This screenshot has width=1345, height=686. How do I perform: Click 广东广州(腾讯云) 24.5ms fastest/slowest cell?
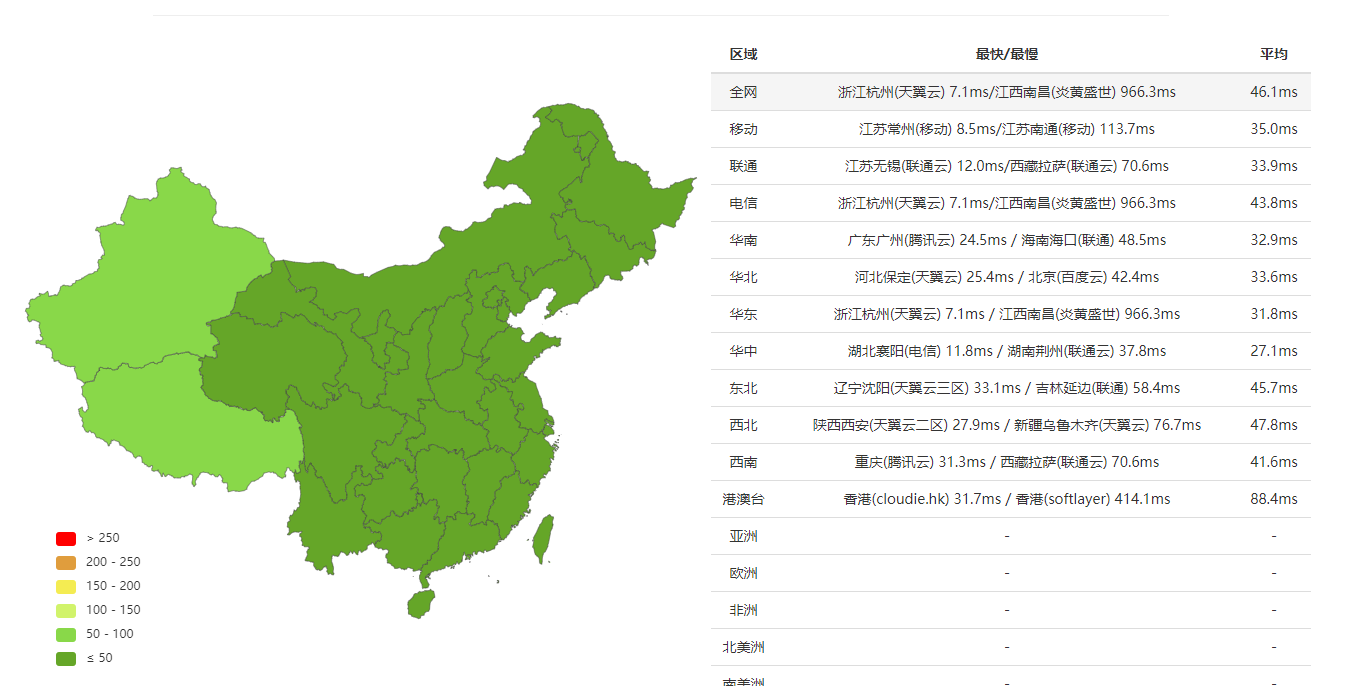pyautogui.click(x=1007, y=240)
